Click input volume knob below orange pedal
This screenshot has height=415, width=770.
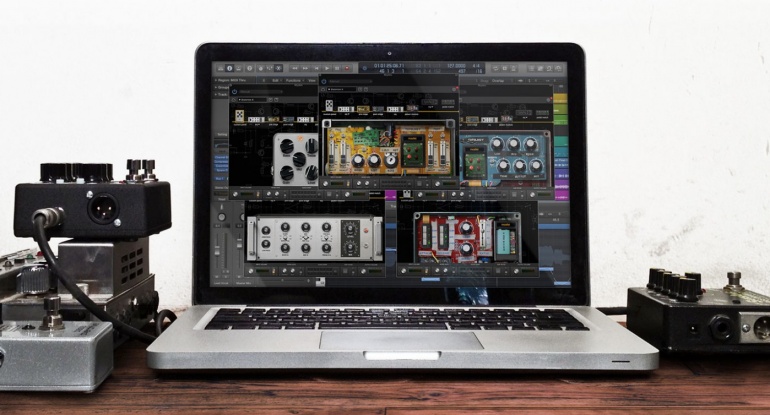325,184
